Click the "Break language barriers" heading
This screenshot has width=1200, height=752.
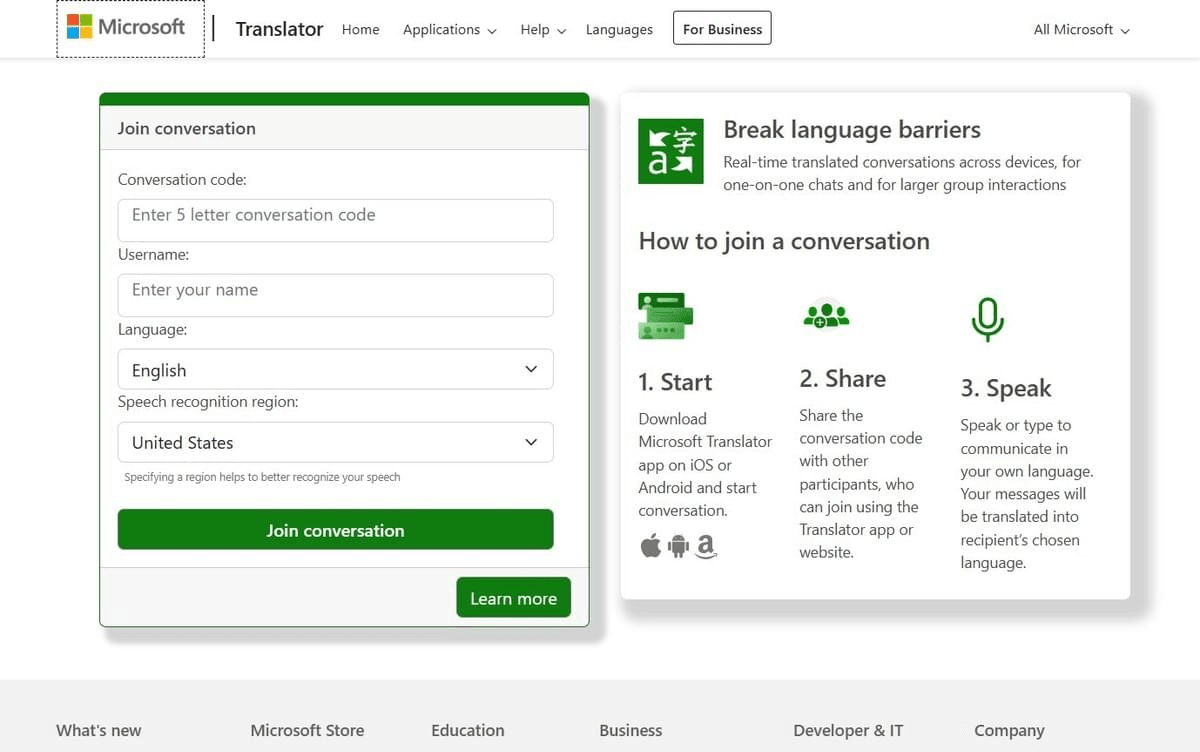(x=852, y=130)
